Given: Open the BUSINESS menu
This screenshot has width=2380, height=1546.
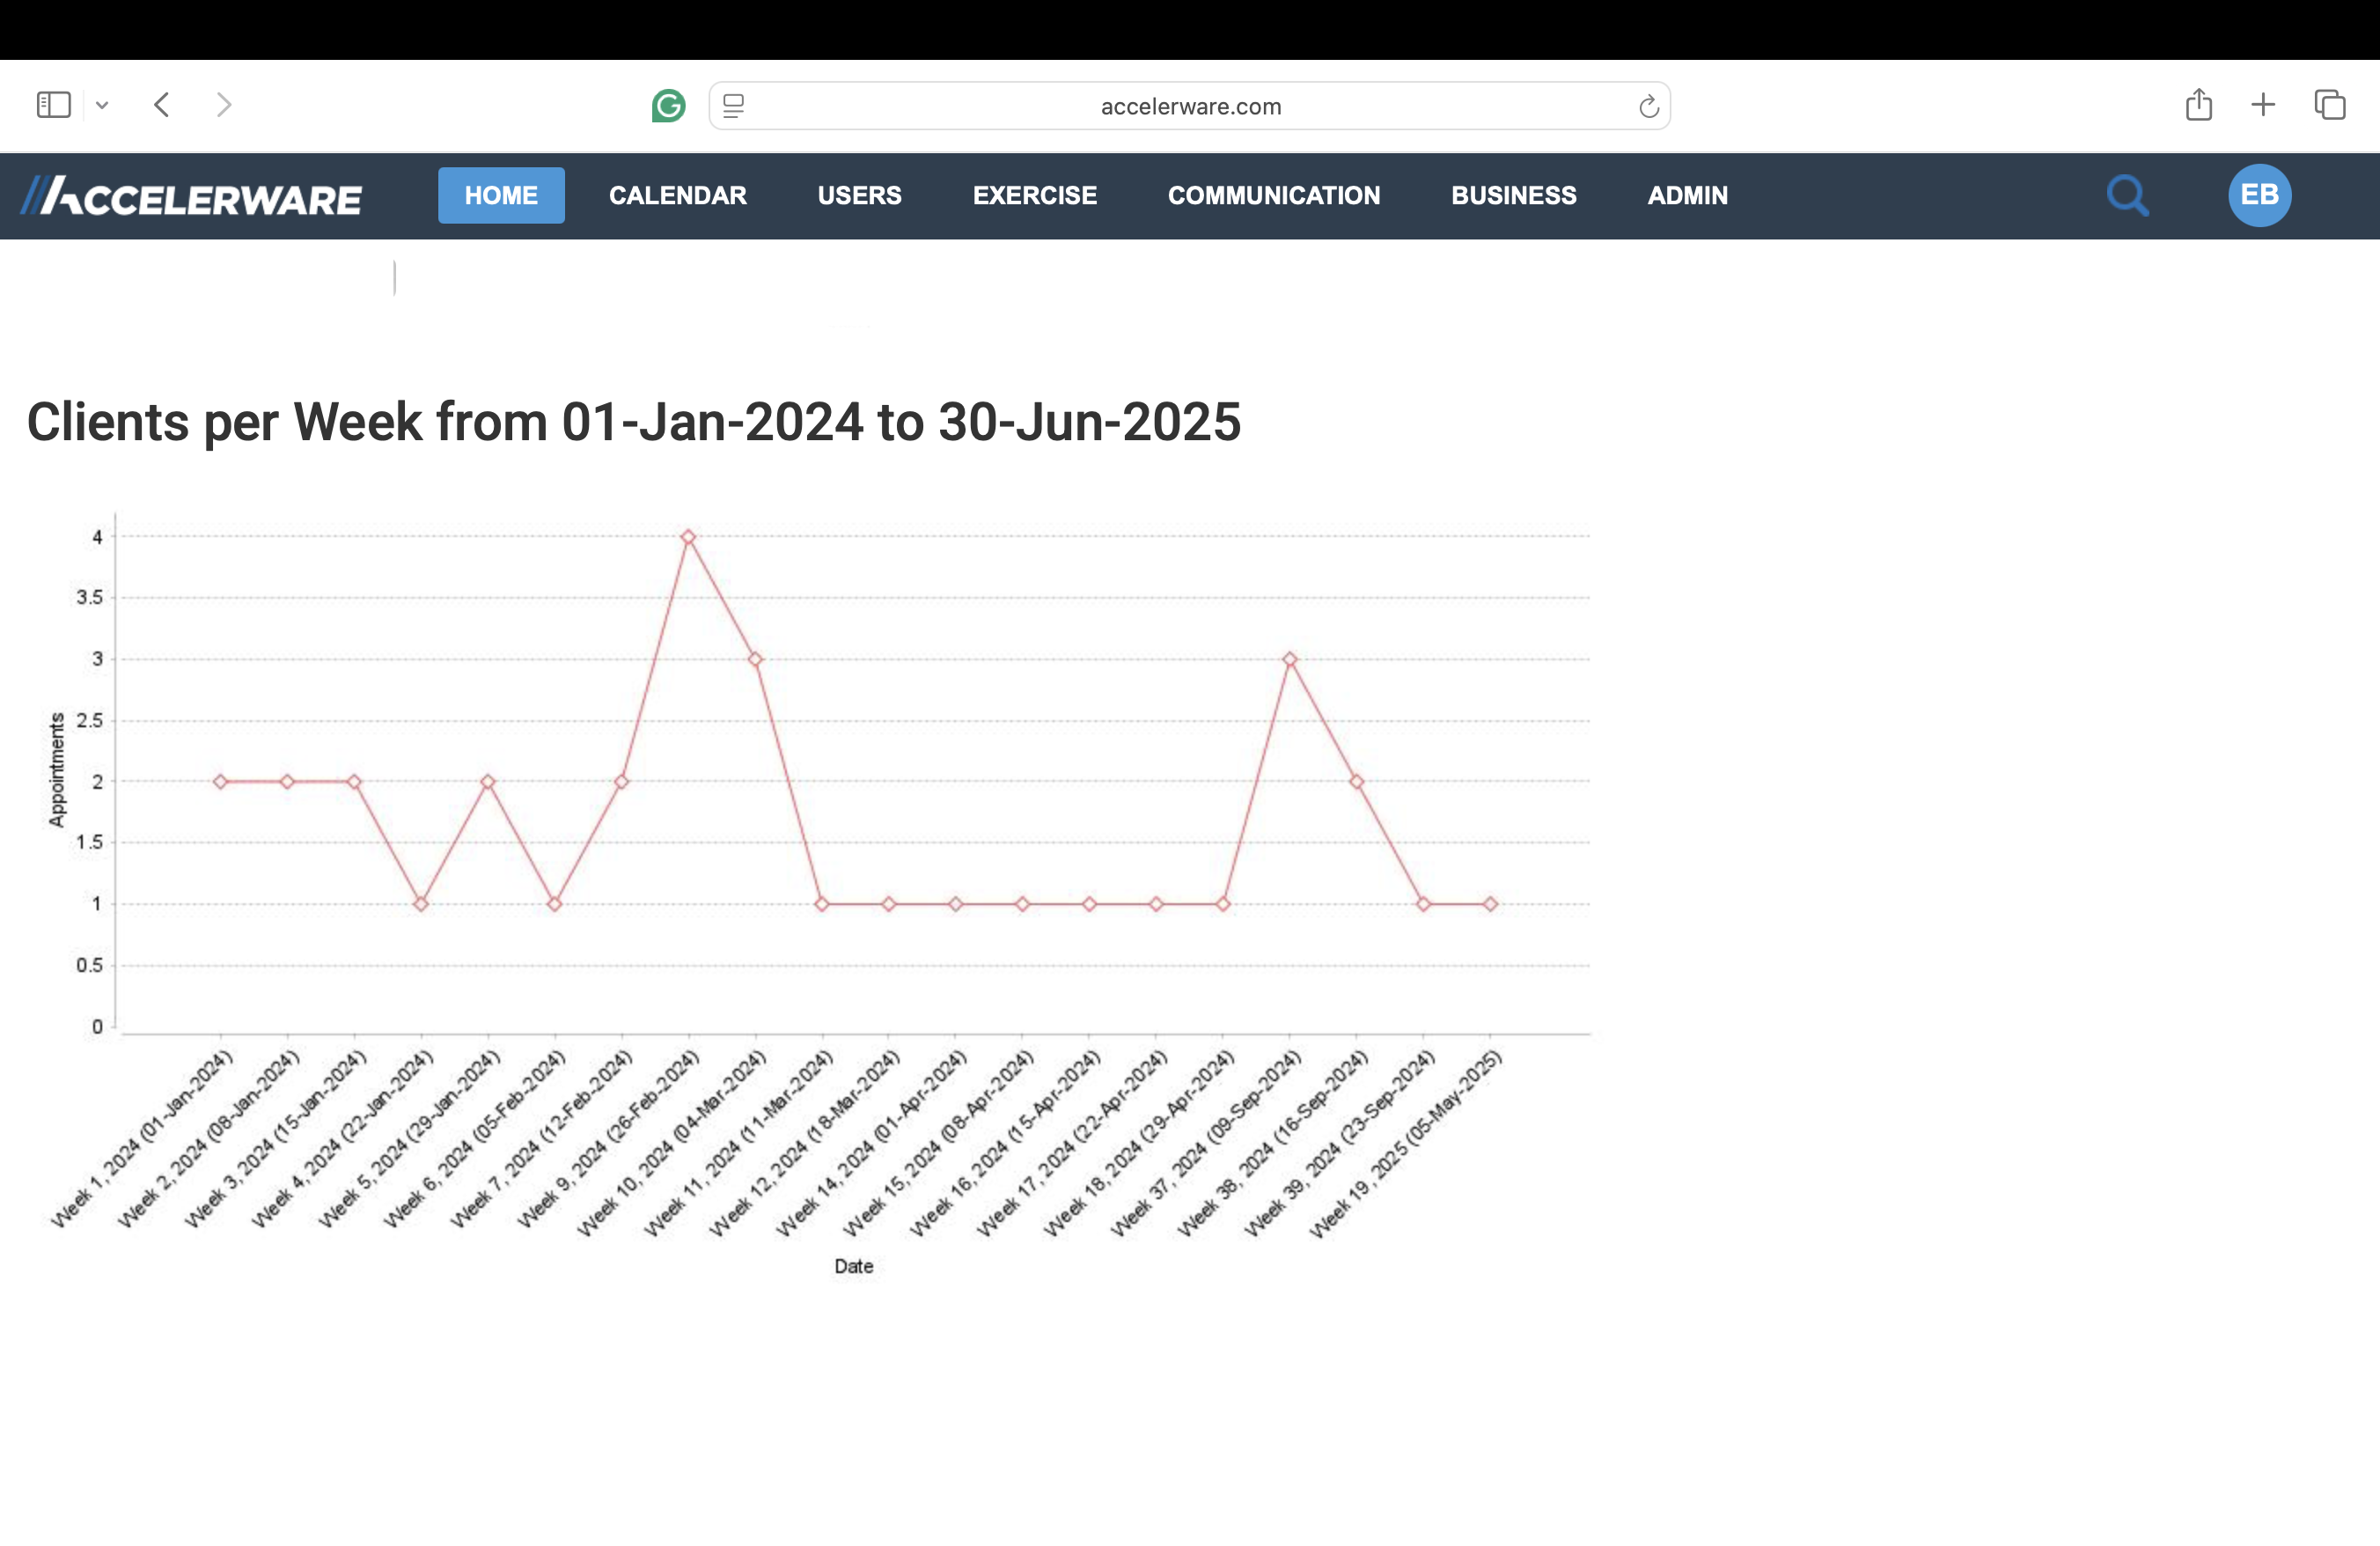Looking at the screenshot, I should (x=1514, y=196).
